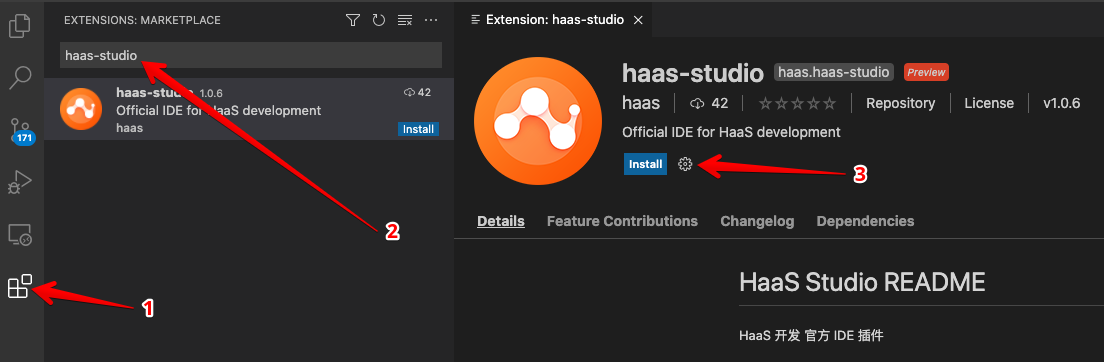Open the Manage gear next to Install
The image size is (1104, 362).
click(685, 164)
